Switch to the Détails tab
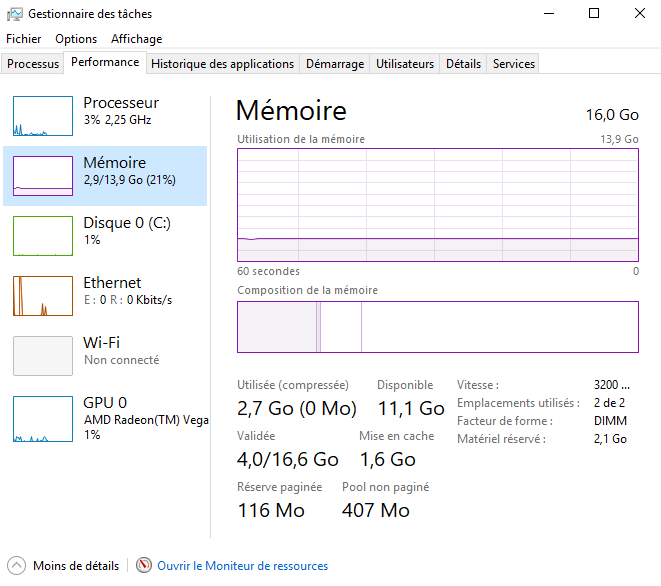Image resolution: width=661 pixels, height=586 pixels. click(x=463, y=64)
